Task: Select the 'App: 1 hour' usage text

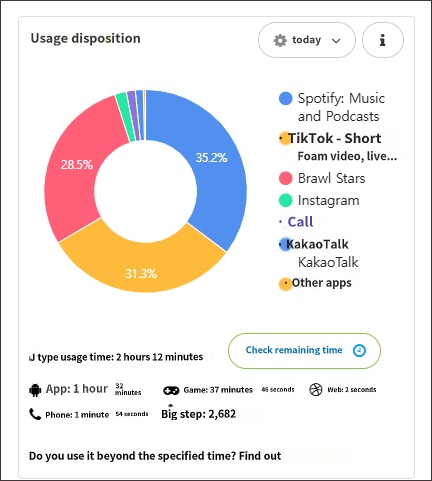Action: [x=77, y=389]
